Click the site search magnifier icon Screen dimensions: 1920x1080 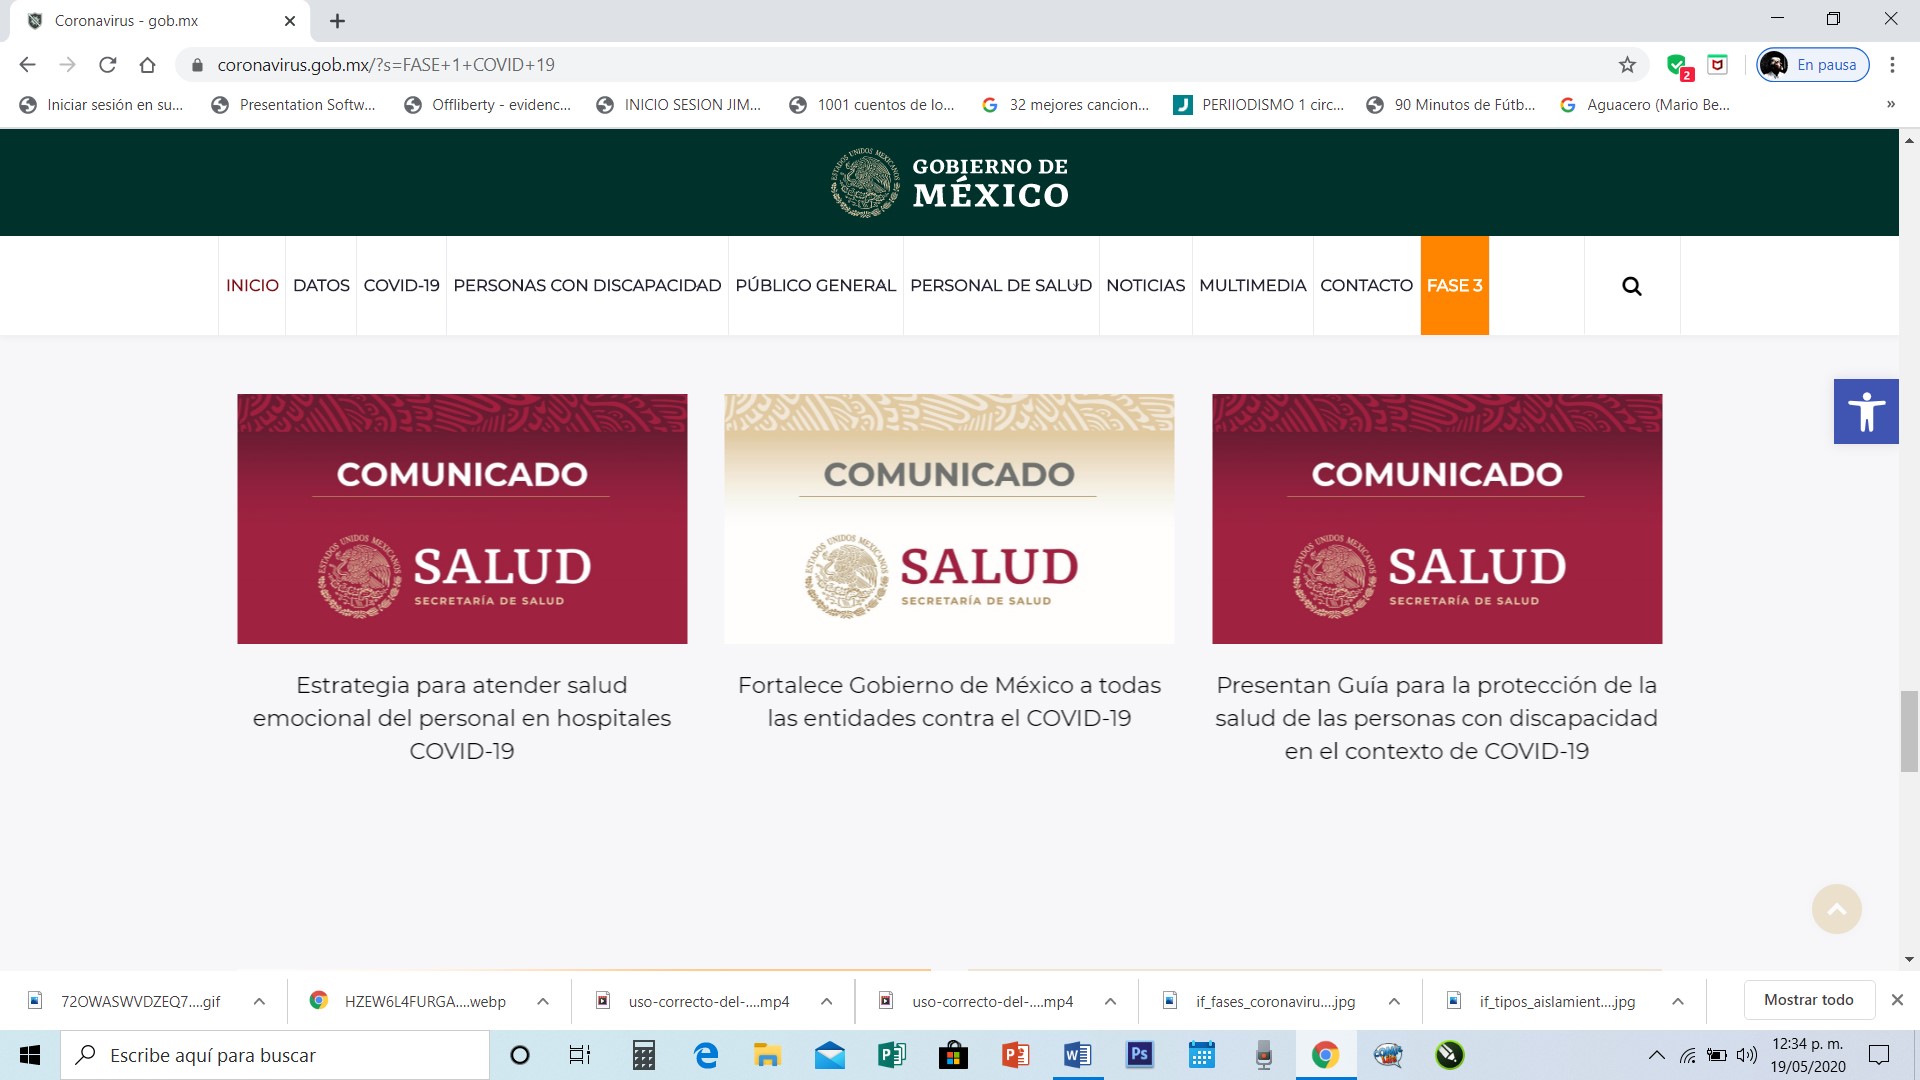(1631, 286)
